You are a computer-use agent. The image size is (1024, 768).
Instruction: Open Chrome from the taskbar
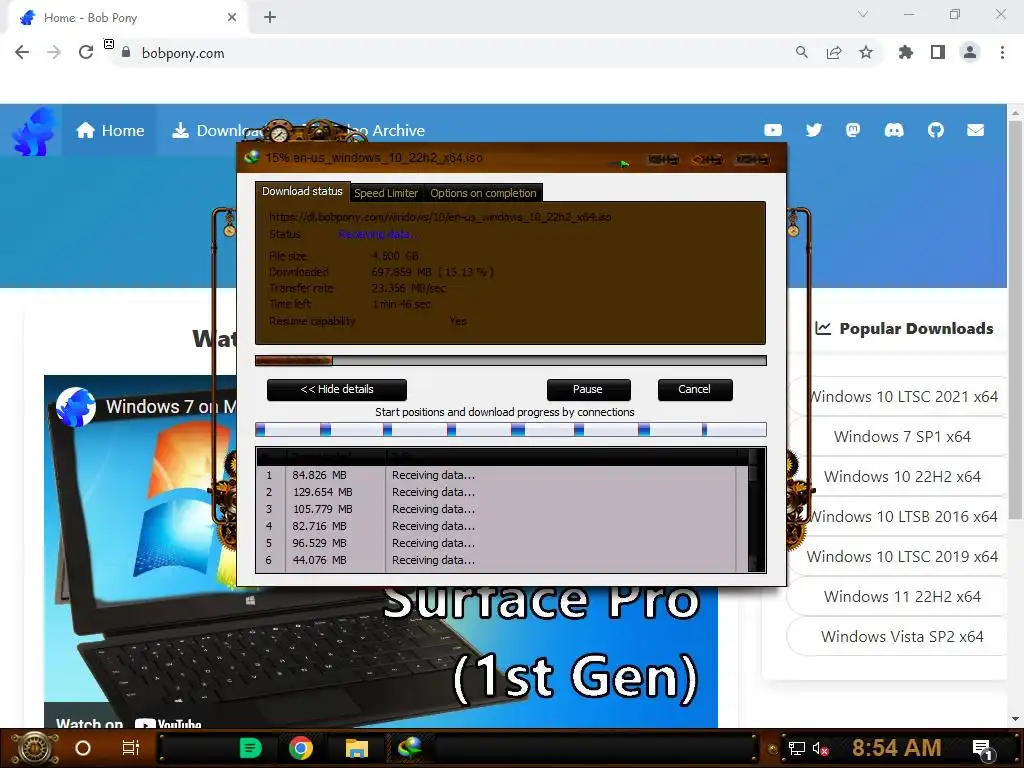point(301,748)
